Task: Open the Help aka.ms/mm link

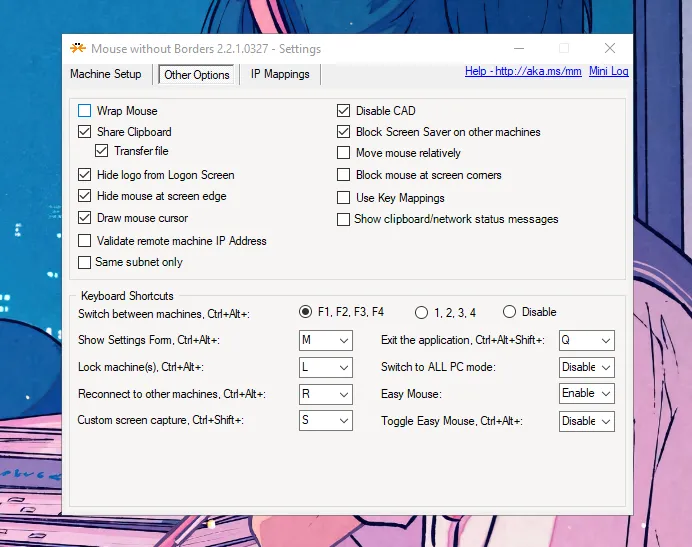Action: point(522,71)
